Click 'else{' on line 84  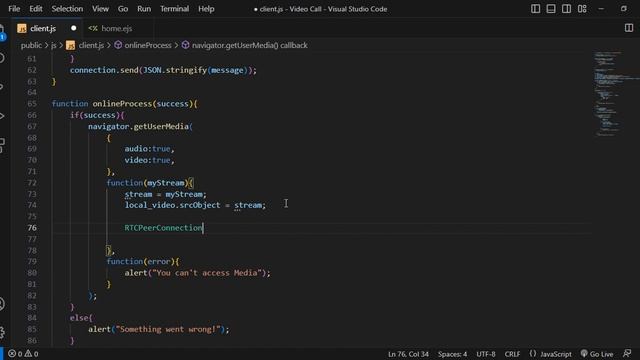81,318
